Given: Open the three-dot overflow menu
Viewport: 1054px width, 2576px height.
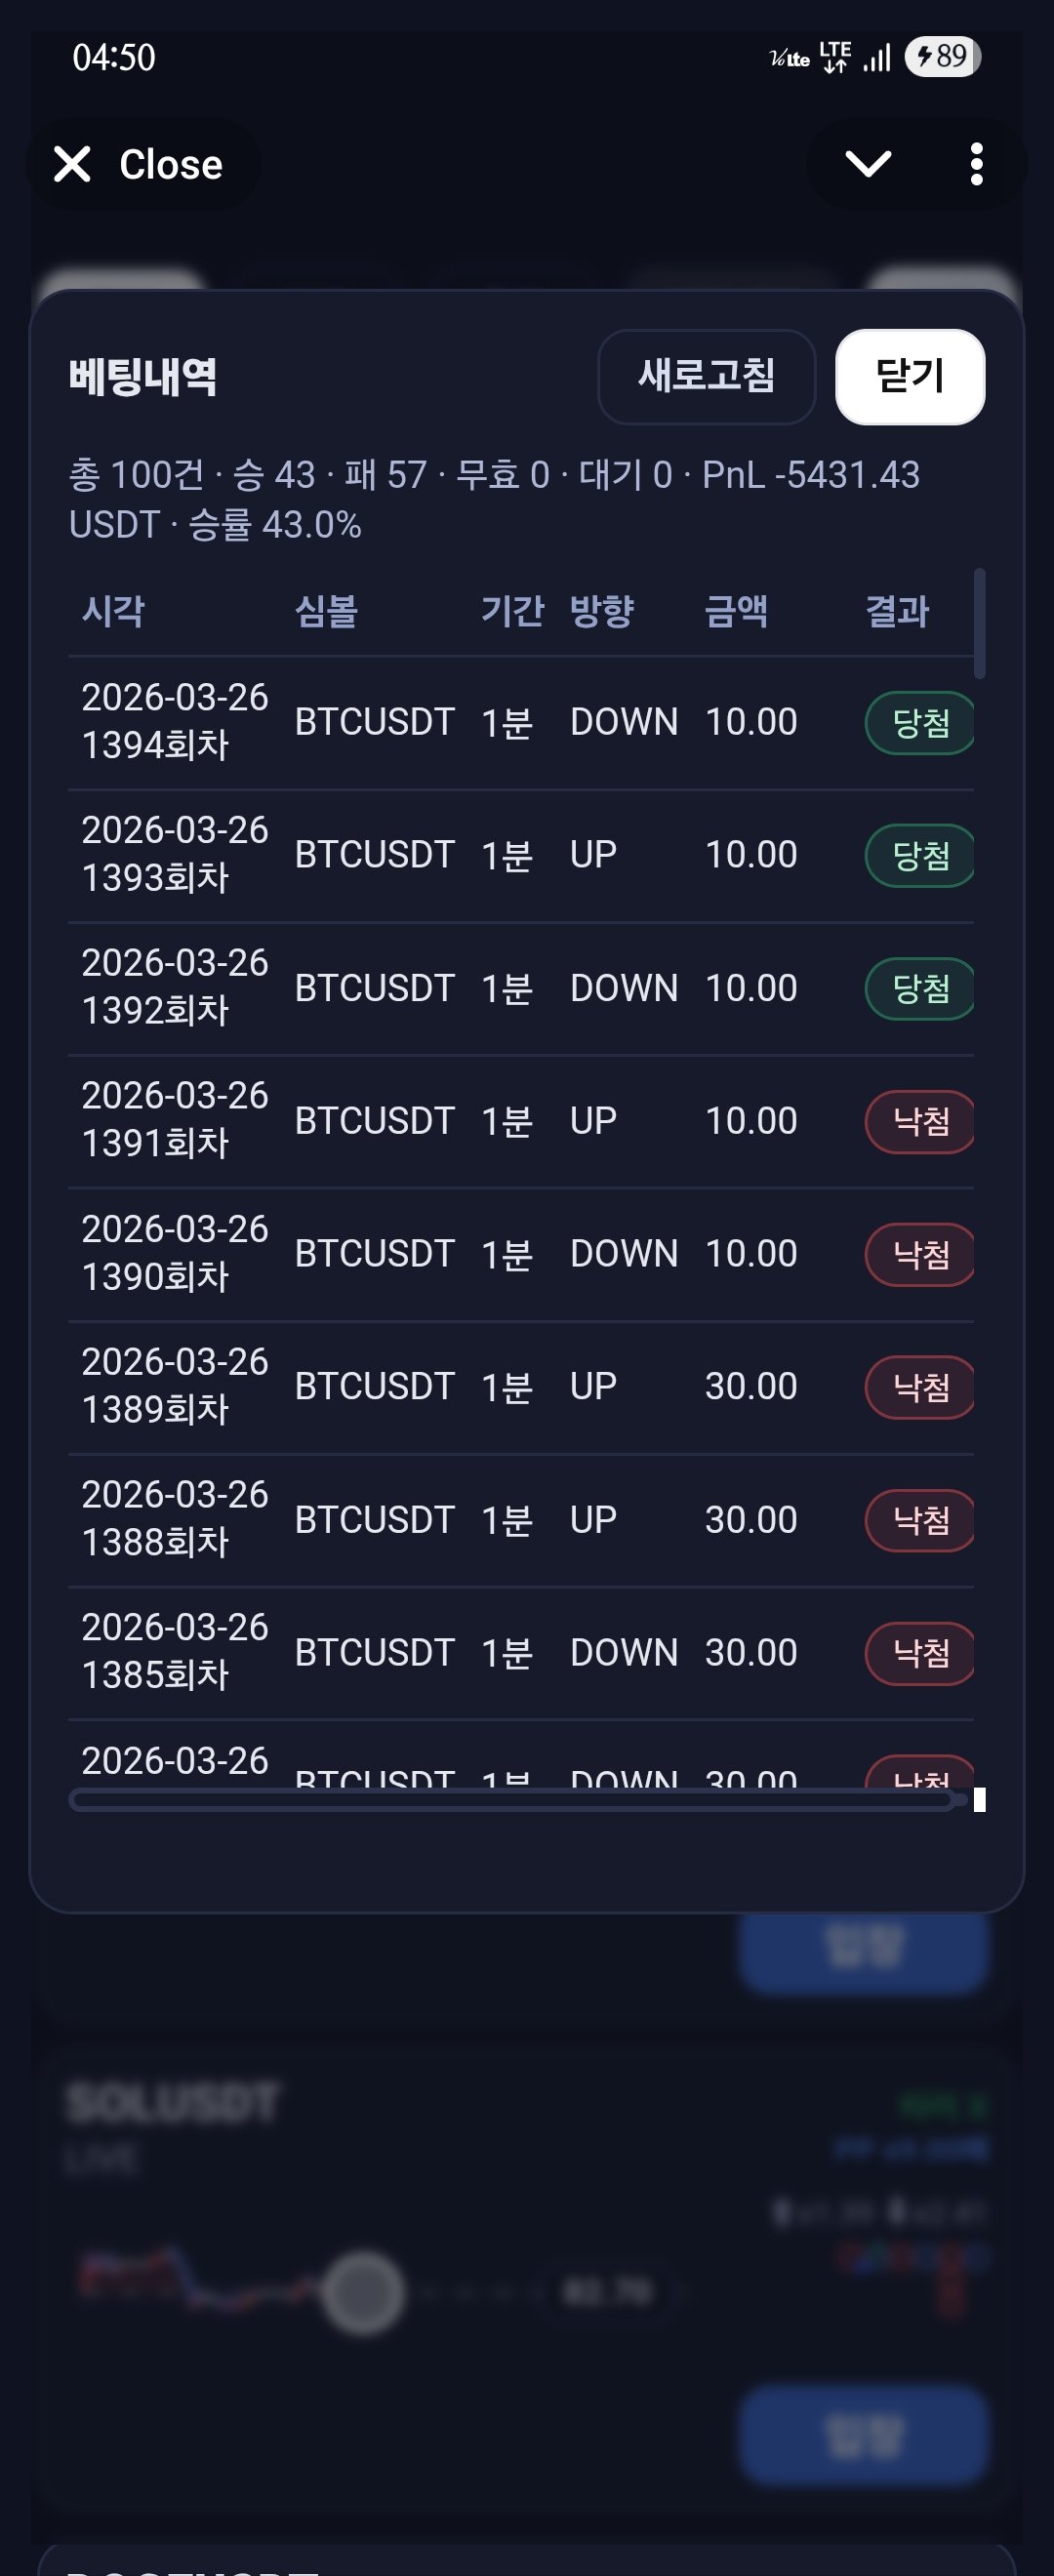Looking at the screenshot, I should pyautogui.click(x=976, y=164).
